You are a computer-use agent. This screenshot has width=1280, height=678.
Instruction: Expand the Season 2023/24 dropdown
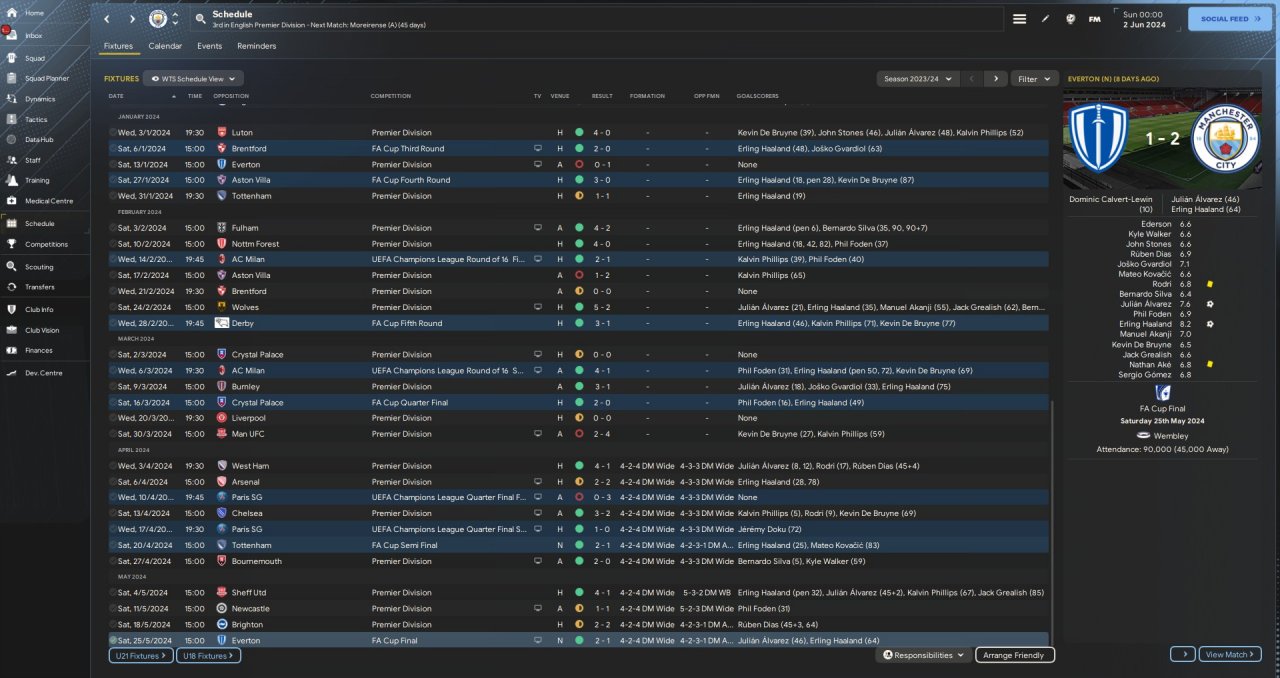click(x=918, y=78)
